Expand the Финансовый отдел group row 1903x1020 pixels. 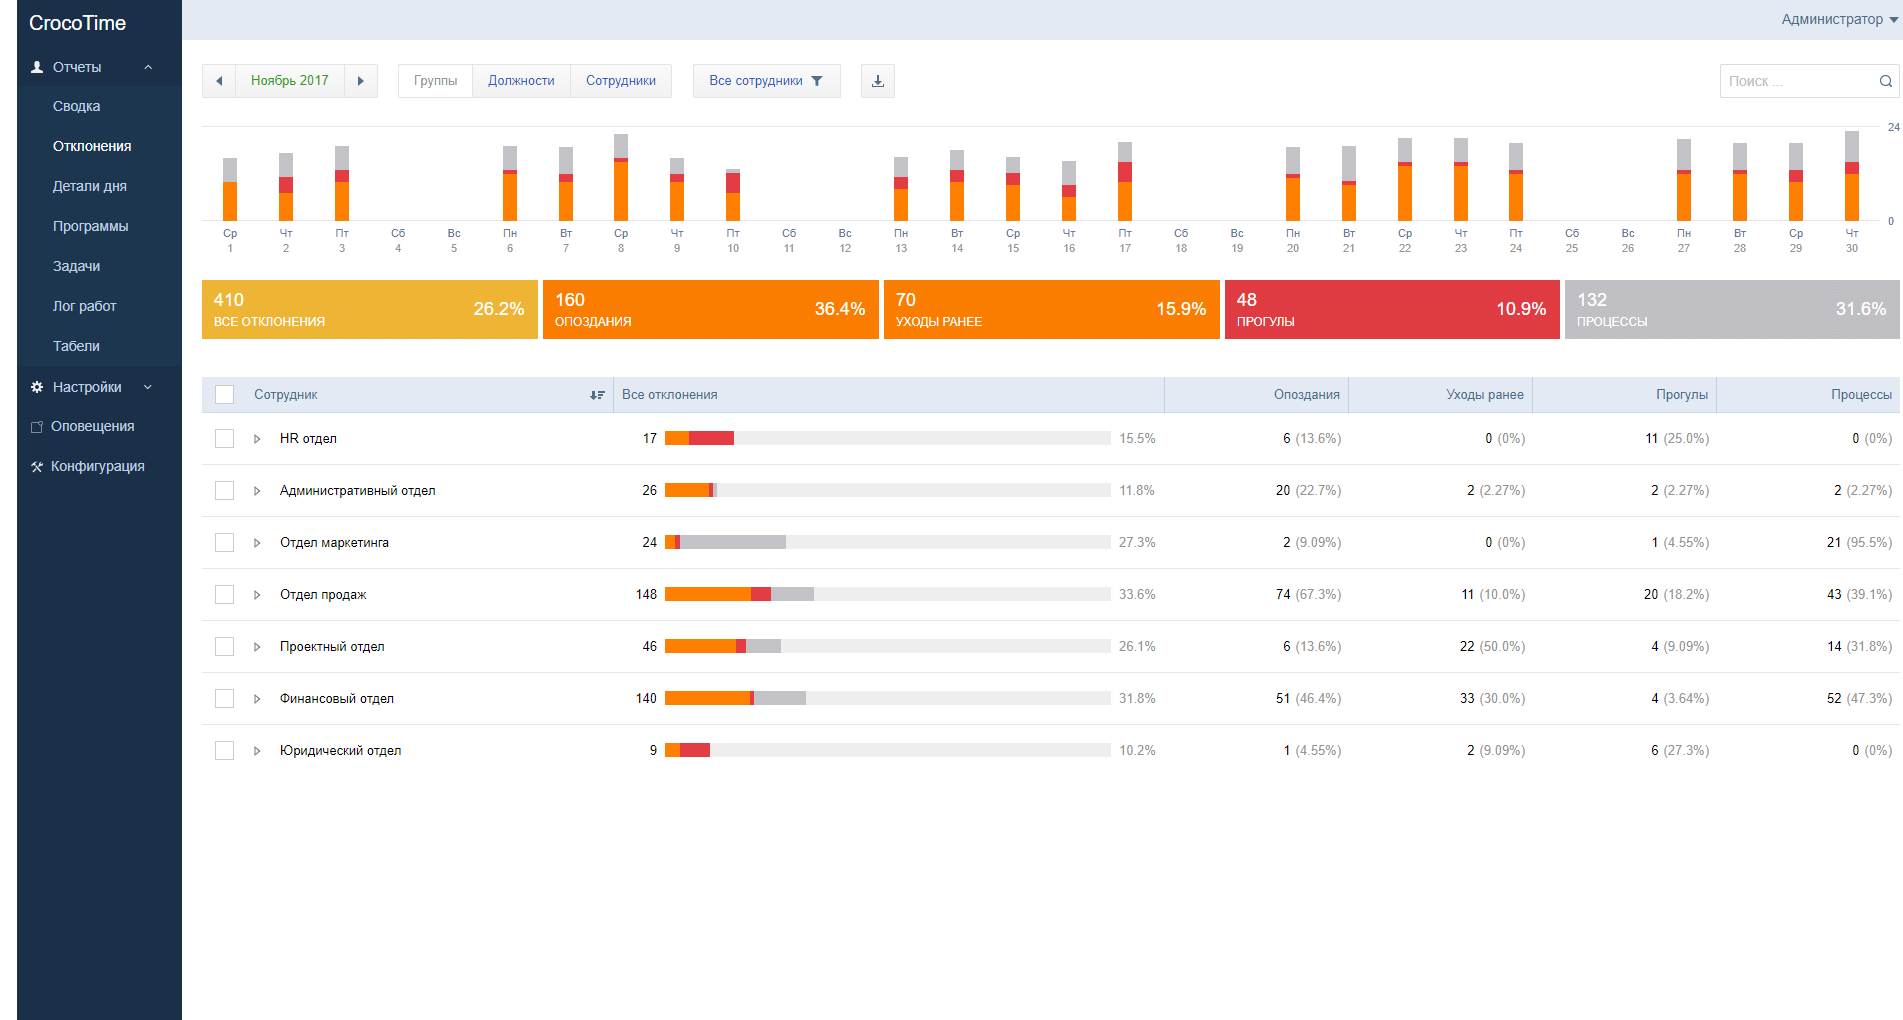coord(257,699)
